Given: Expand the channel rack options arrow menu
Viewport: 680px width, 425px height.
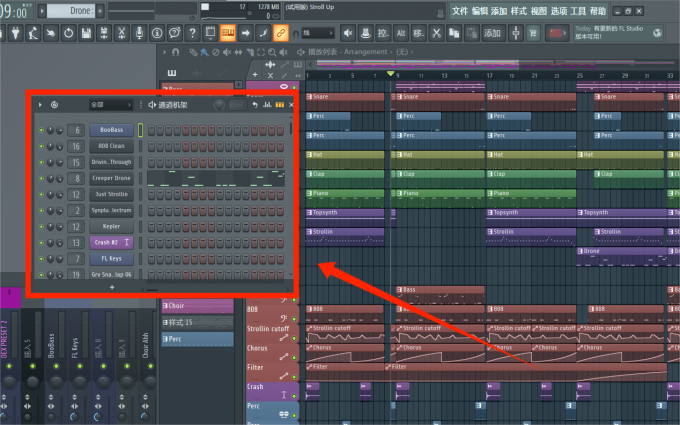Looking at the screenshot, I should coord(40,104).
